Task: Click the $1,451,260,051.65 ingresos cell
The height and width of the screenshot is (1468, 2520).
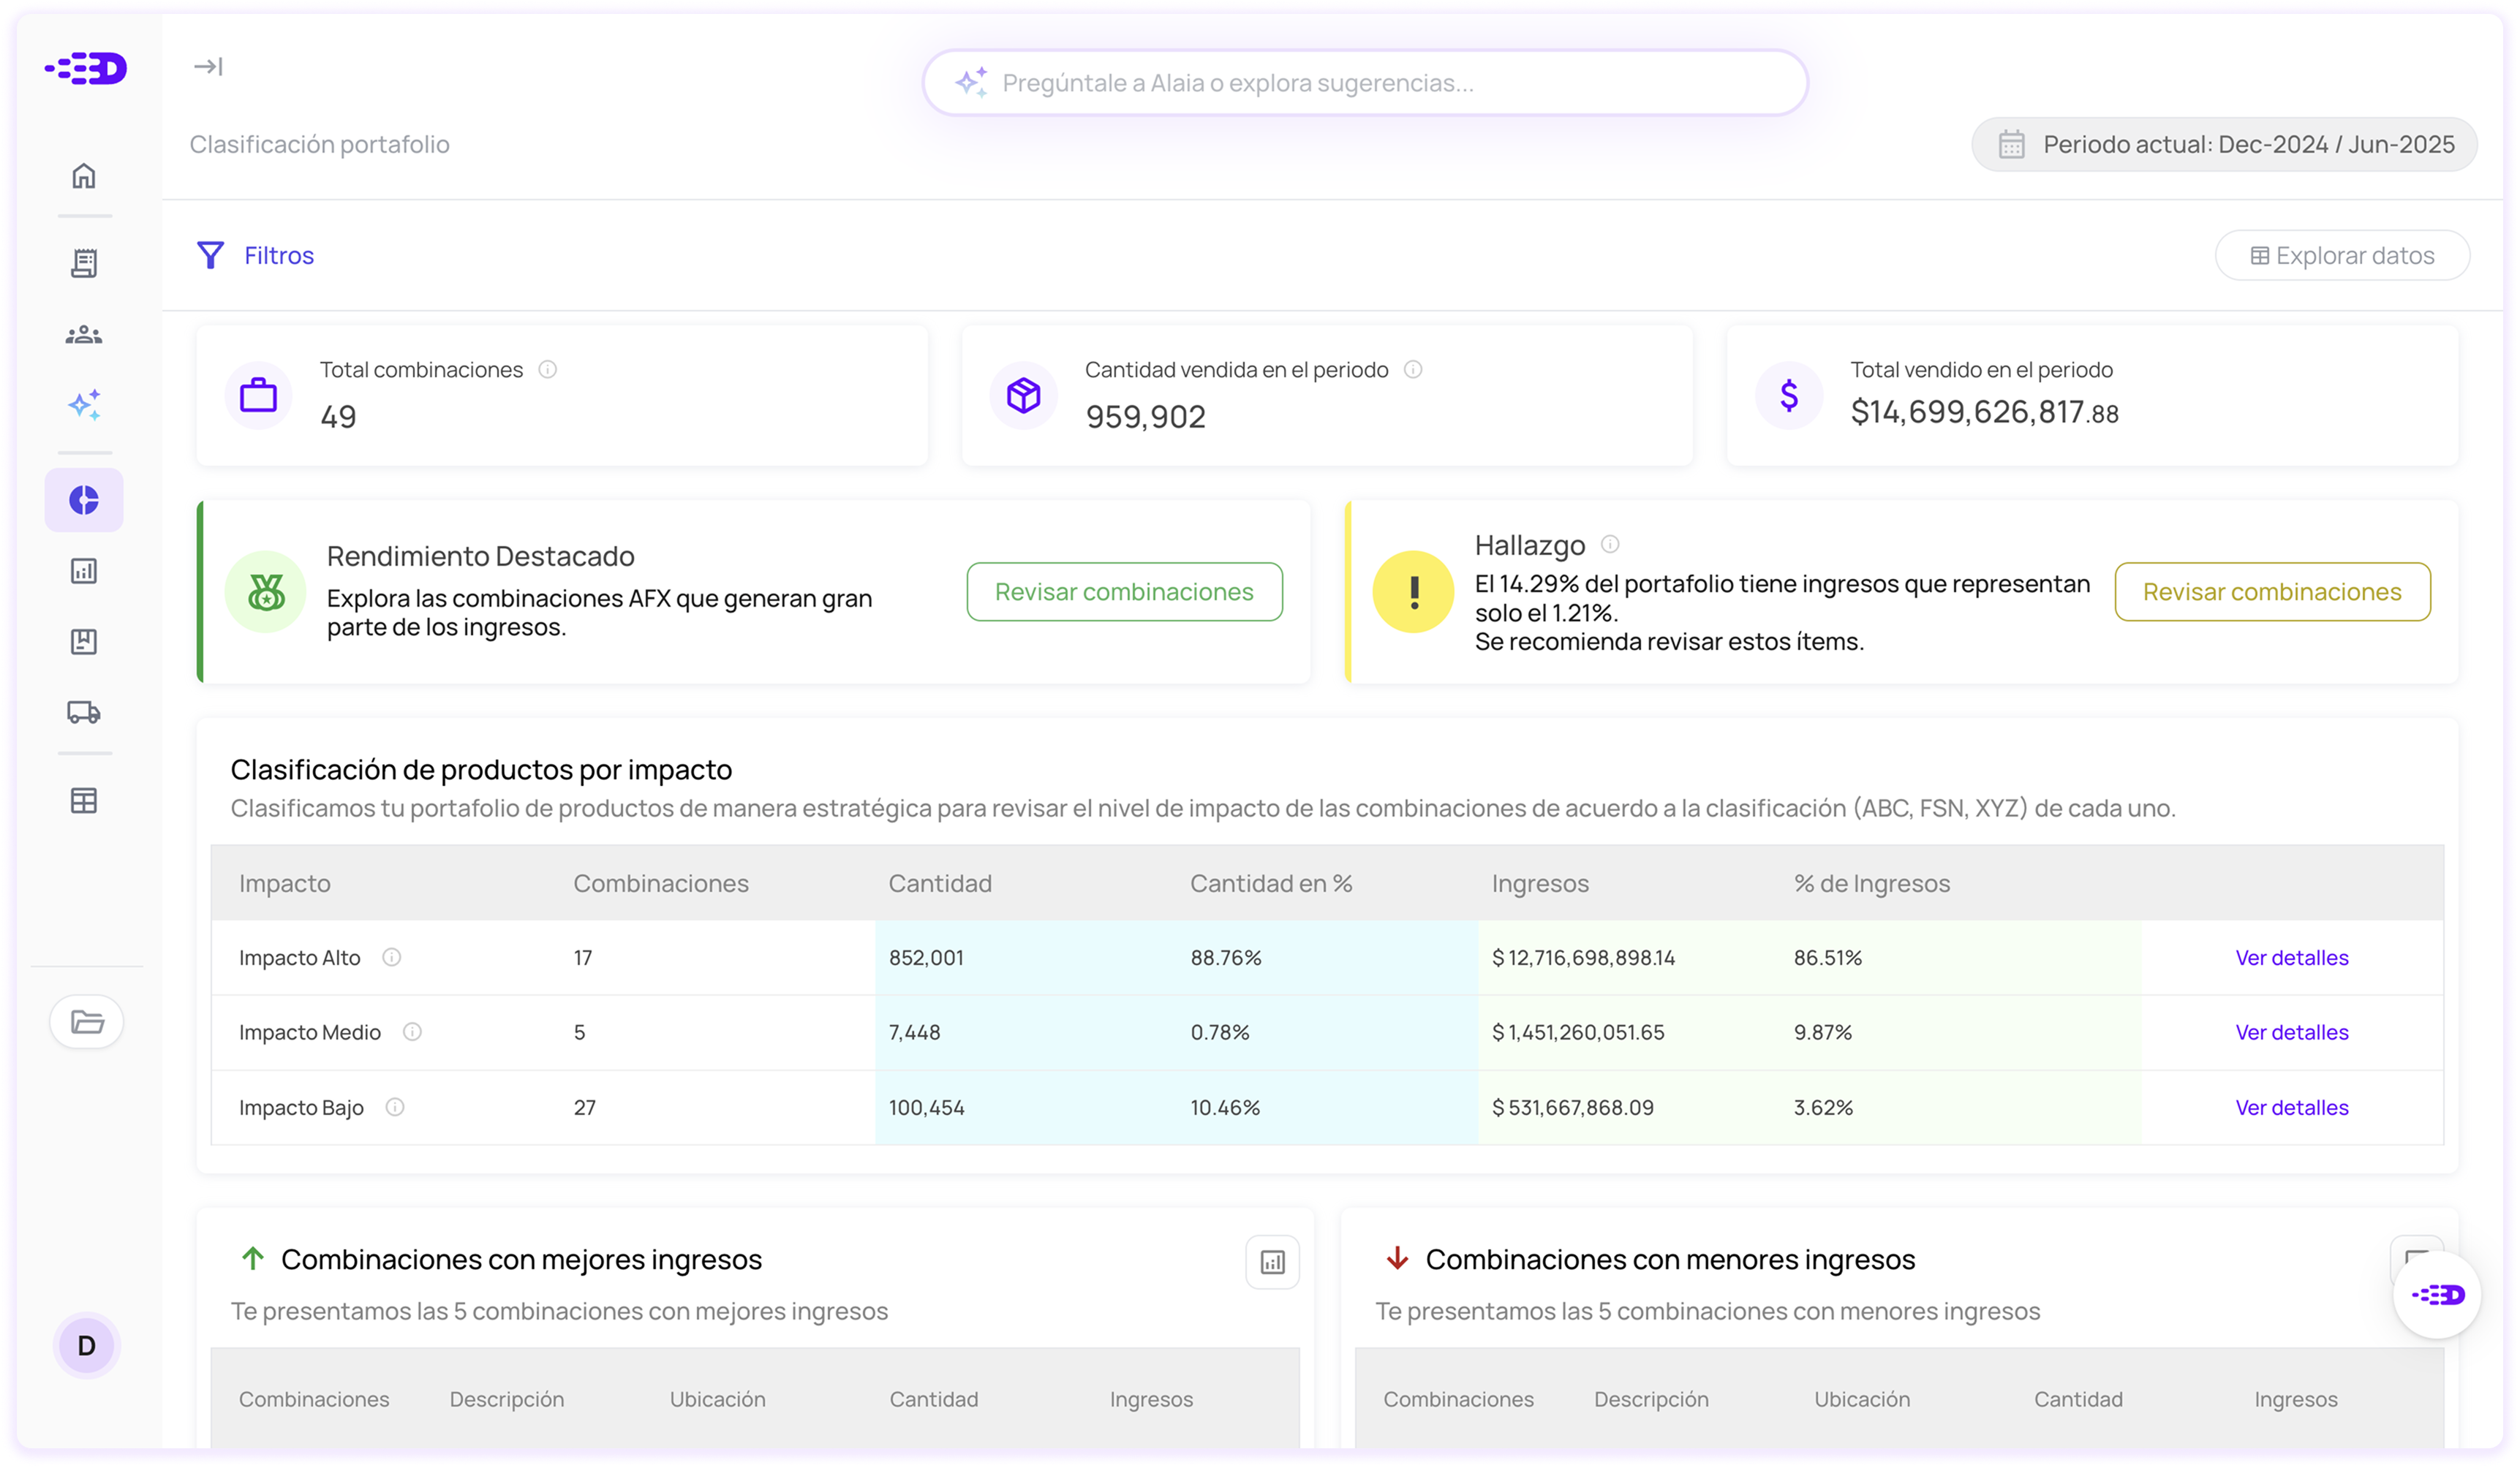Action: [1578, 1032]
